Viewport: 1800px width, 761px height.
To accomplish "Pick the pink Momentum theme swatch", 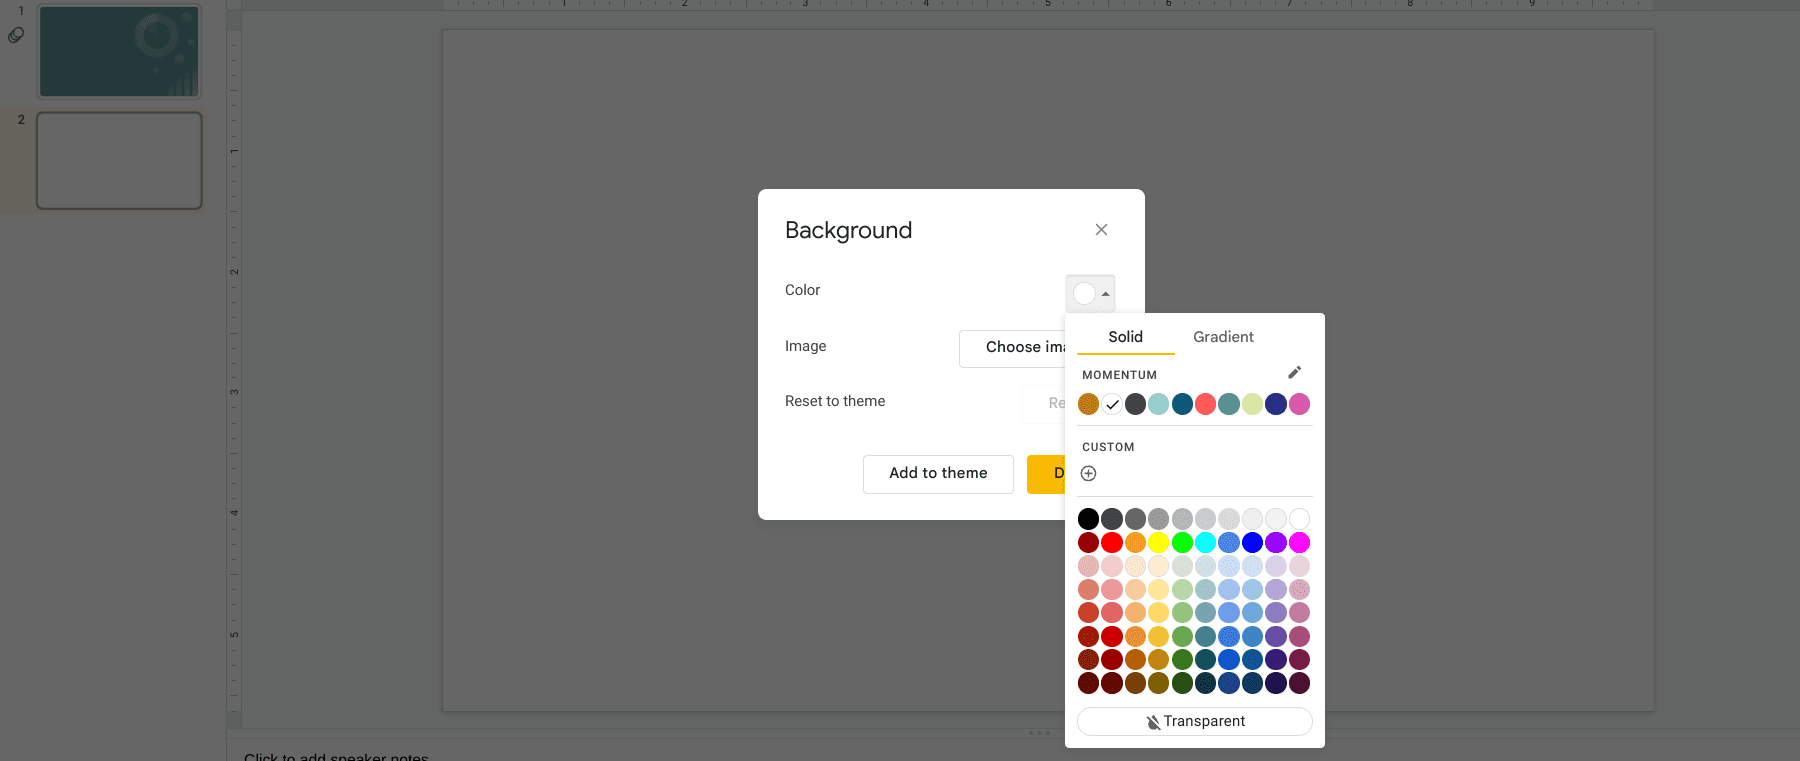I will 1299,404.
